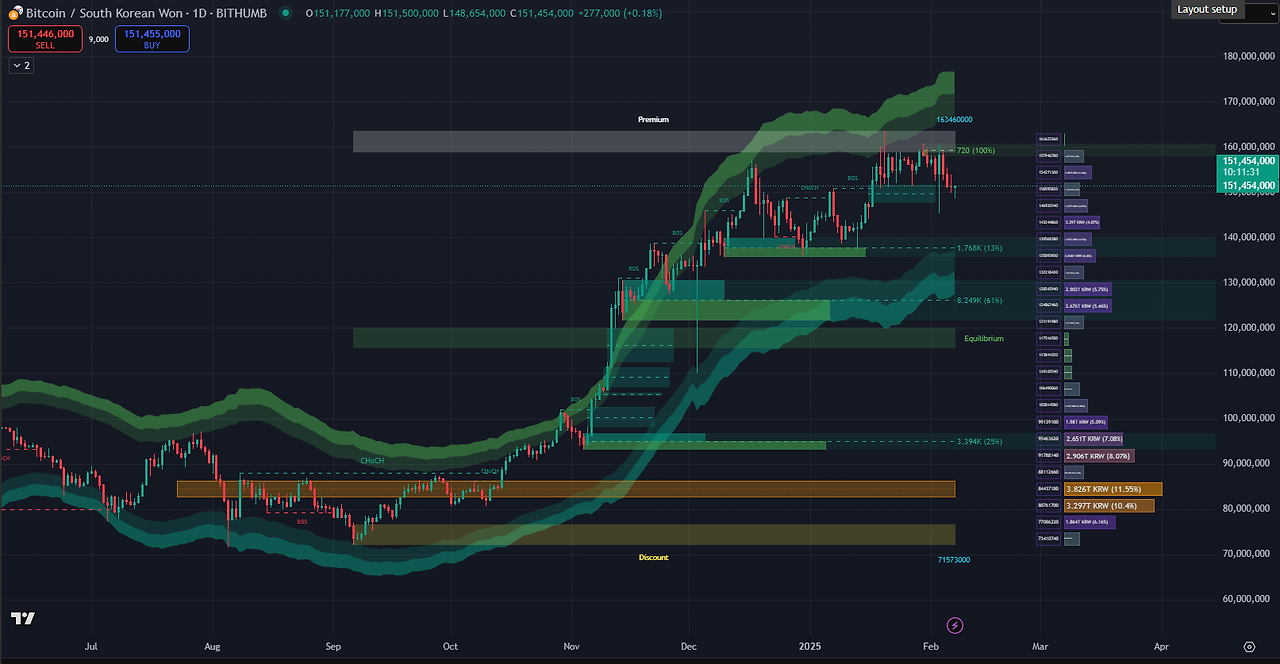Screen dimensions: 1280x664
Task: Open chart settings gear icon
Action: (x=1249, y=647)
